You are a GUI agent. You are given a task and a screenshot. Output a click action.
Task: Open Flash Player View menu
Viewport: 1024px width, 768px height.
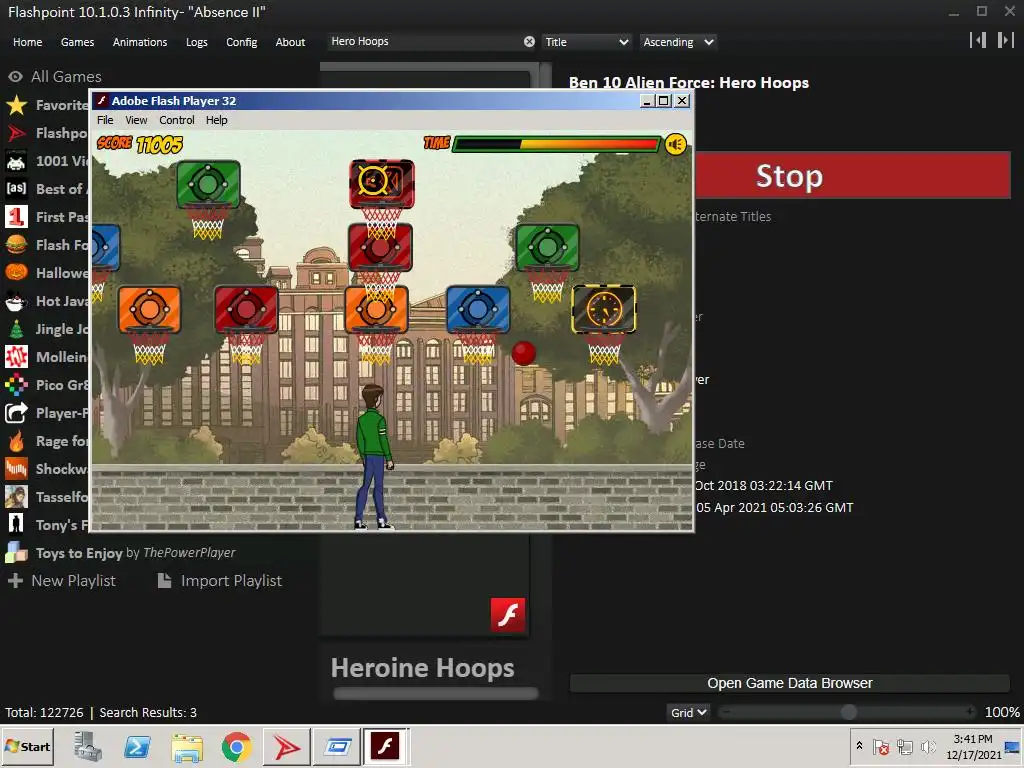click(136, 120)
